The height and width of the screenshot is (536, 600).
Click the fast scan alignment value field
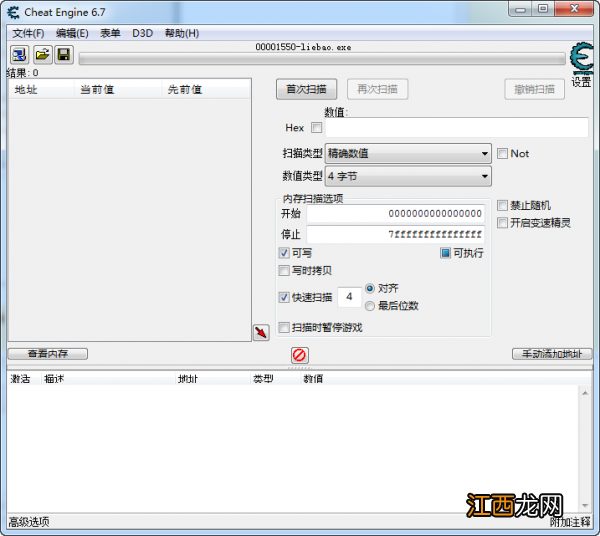(x=349, y=297)
